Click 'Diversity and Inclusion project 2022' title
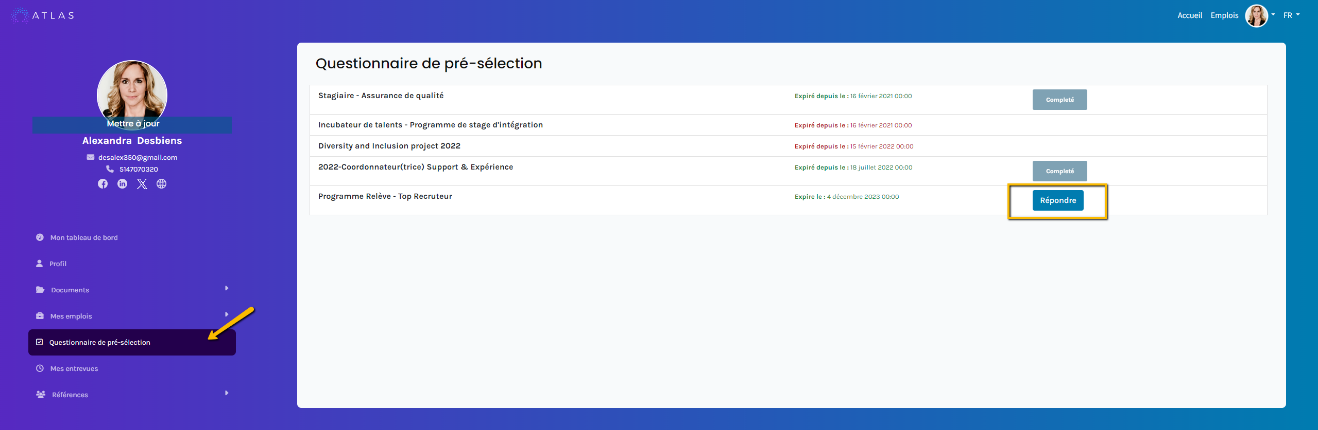1318x430 pixels. click(x=389, y=146)
